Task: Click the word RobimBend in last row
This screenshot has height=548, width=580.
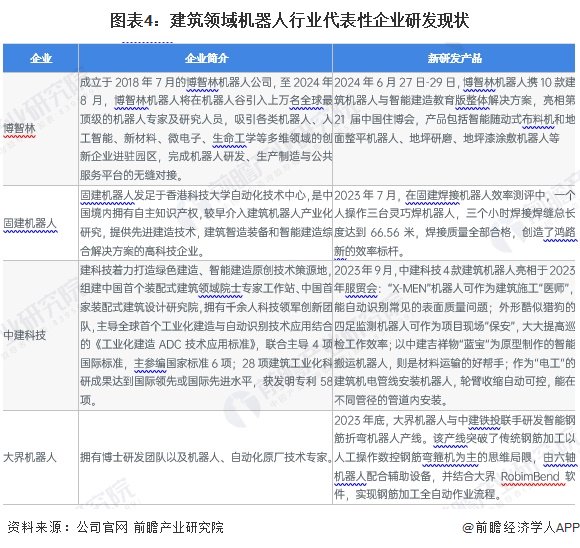Action: [530, 476]
